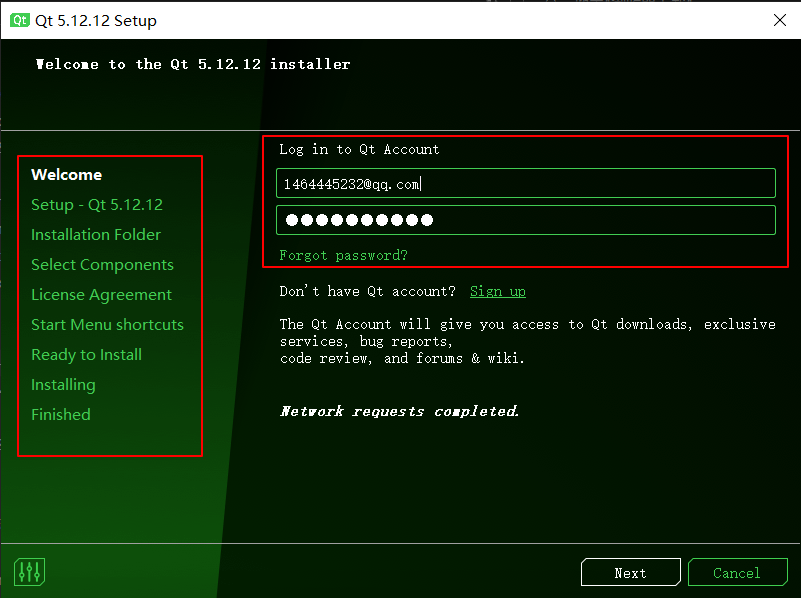The height and width of the screenshot is (598, 801).
Task: Select Installation Folder step
Action: [x=96, y=235]
